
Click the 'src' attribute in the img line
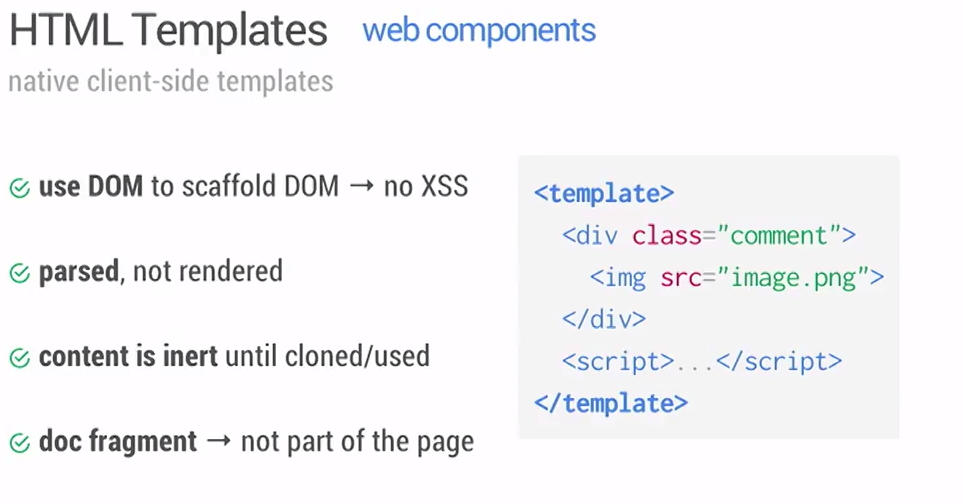pos(681,277)
